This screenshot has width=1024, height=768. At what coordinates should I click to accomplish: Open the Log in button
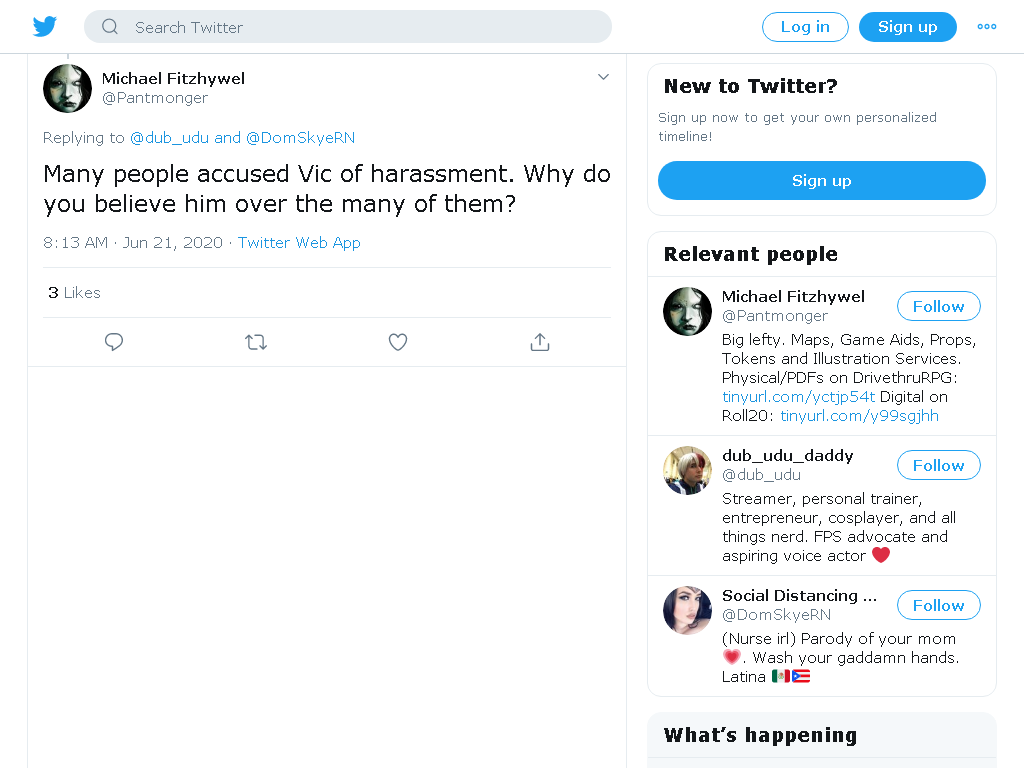click(805, 27)
